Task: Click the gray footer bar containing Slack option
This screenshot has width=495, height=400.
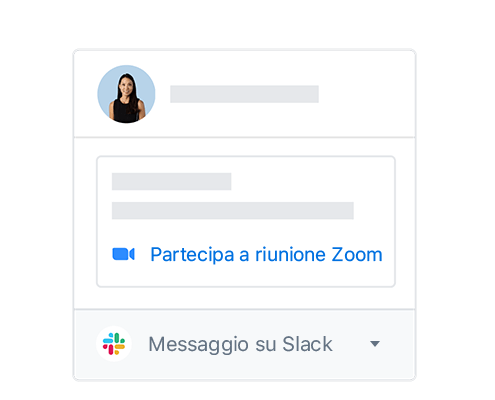Action: coord(244,345)
